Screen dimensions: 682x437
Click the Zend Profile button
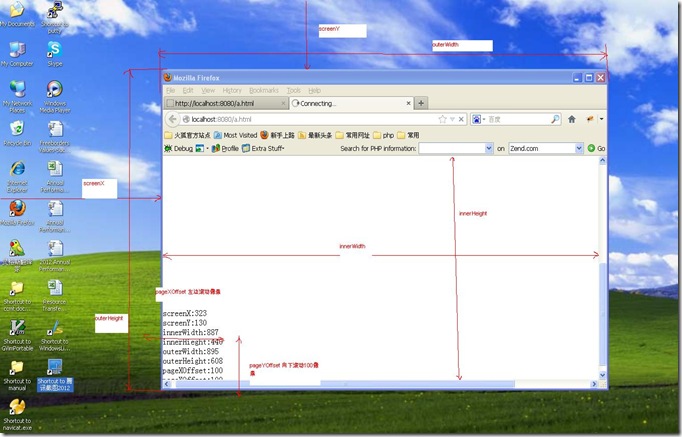[225, 148]
